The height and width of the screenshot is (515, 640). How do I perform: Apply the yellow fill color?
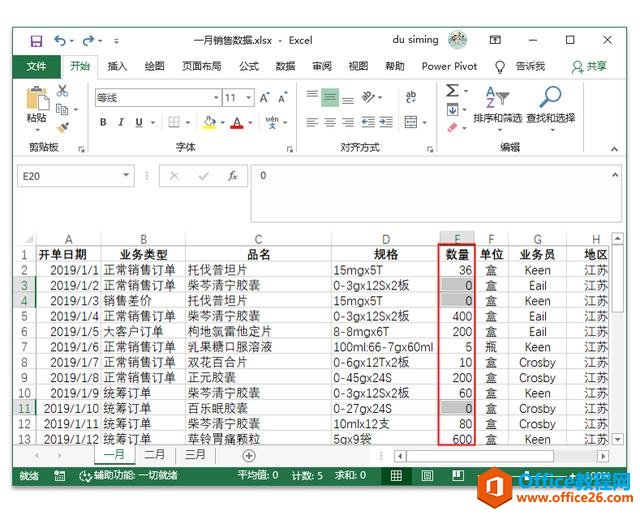pyautogui.click(x=209, y=122)
